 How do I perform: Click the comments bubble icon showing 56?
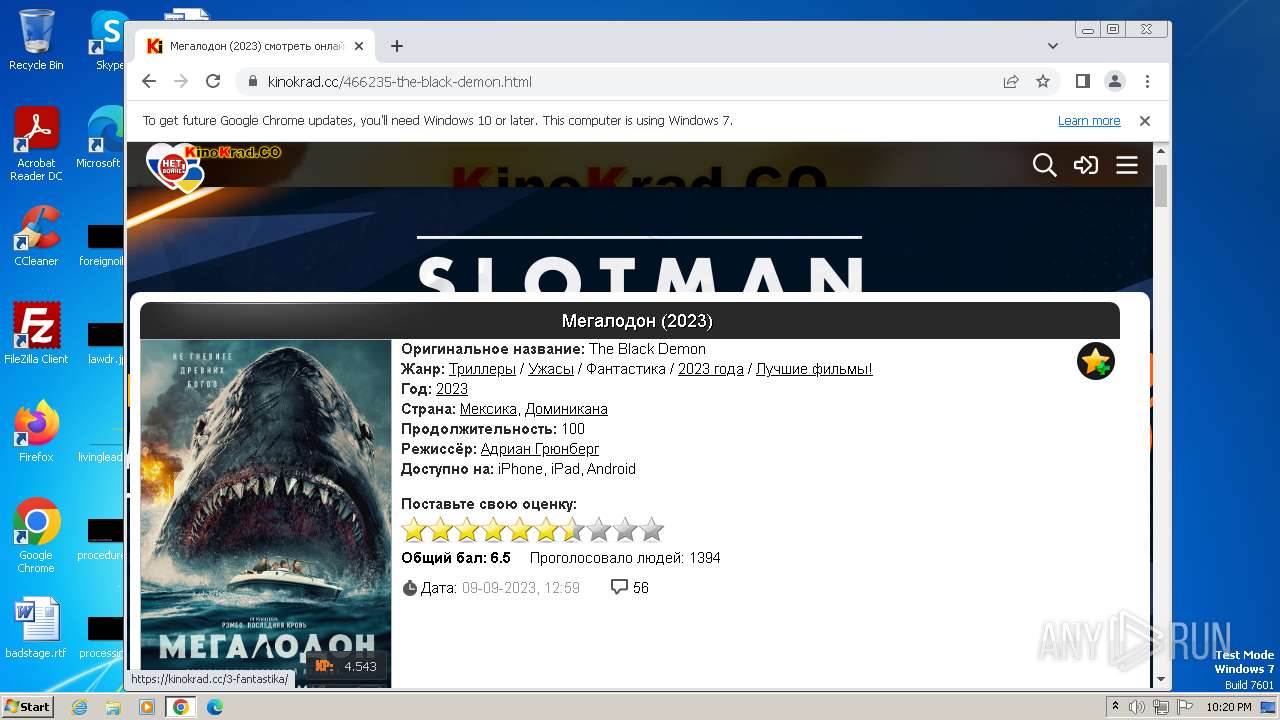point(619,587)
